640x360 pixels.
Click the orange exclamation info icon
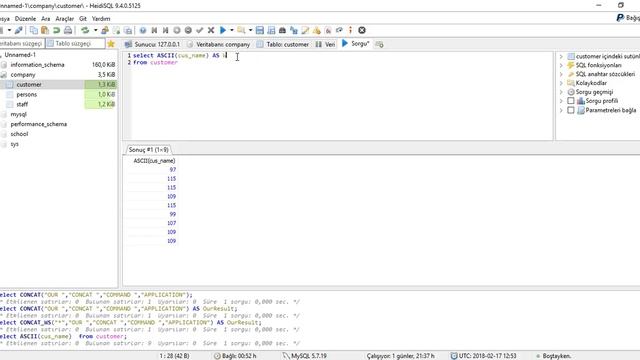350,30
